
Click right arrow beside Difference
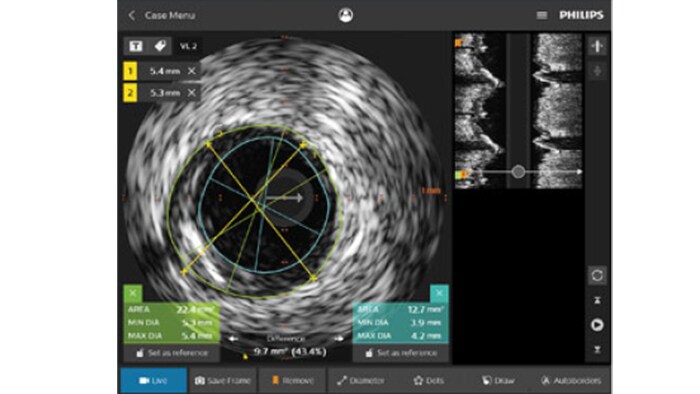[339, 339]
